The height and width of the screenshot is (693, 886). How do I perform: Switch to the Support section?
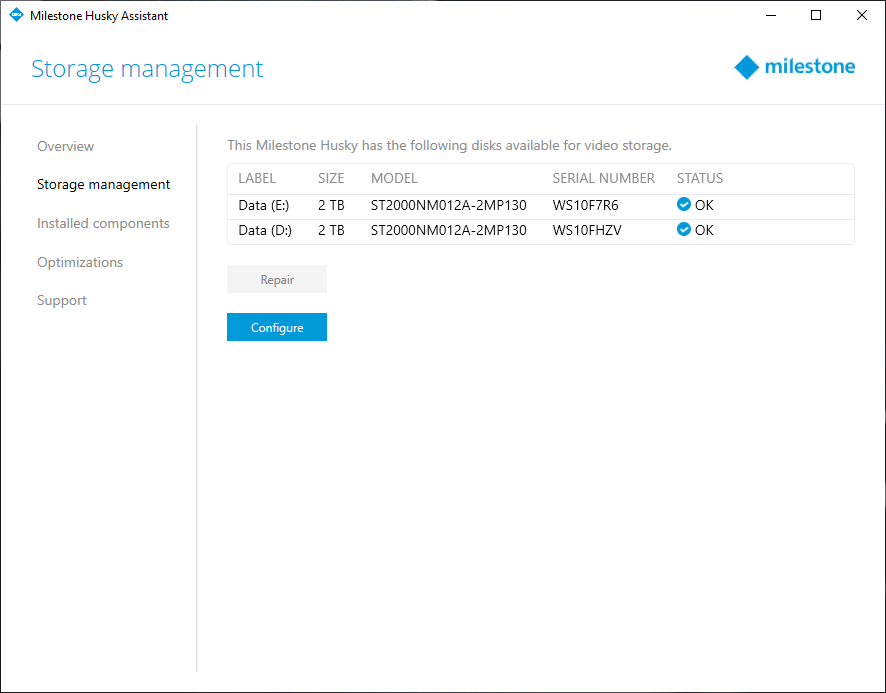[62, 301]
